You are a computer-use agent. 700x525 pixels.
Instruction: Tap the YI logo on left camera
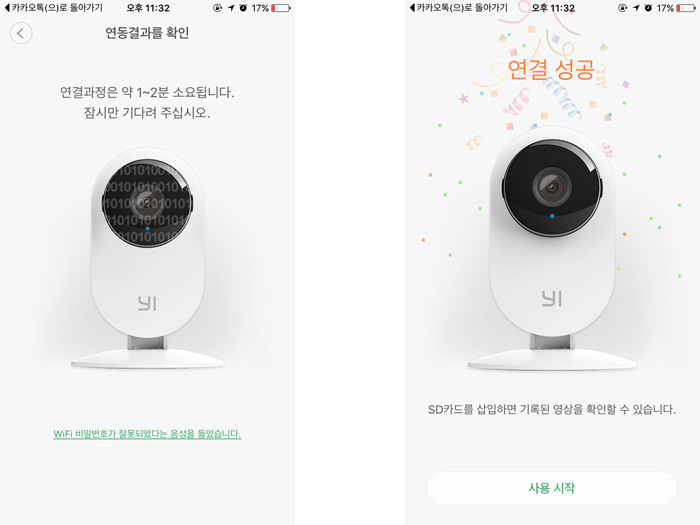(147, 303)
